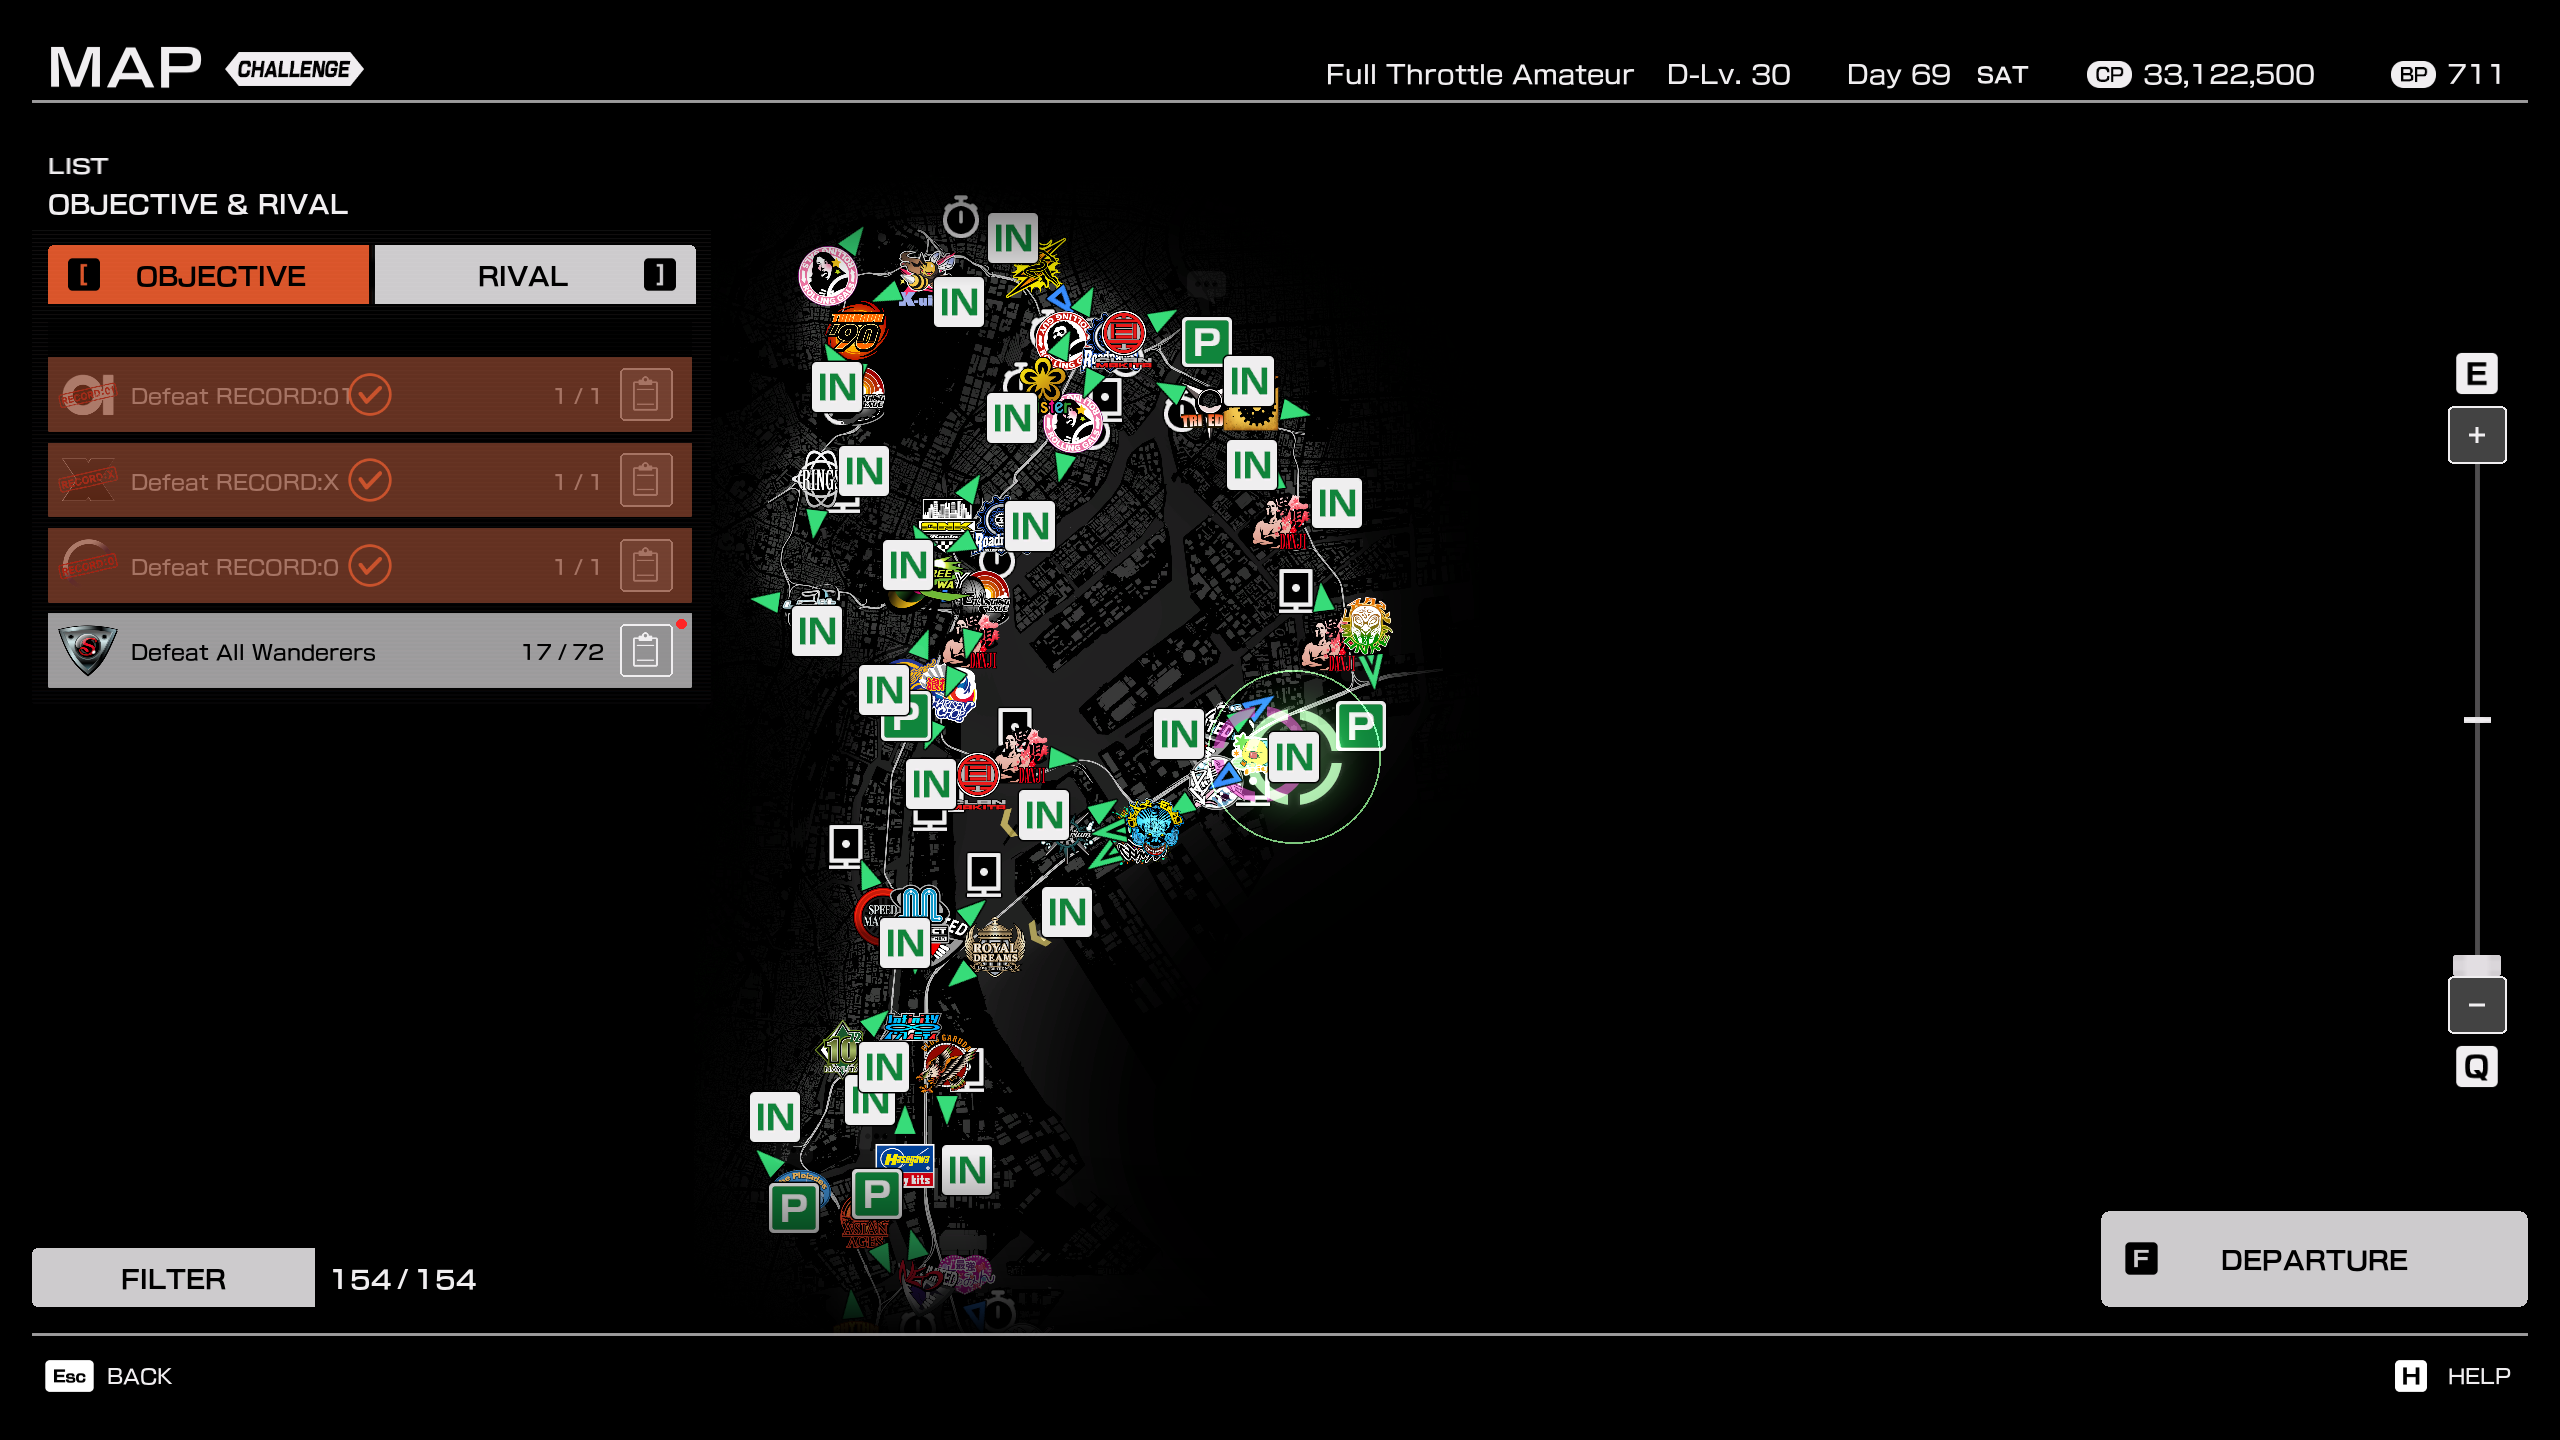Zoom out with the minus button
The height and width of the screenshot is (1440, 2560).
(x=2476, y=1005)
